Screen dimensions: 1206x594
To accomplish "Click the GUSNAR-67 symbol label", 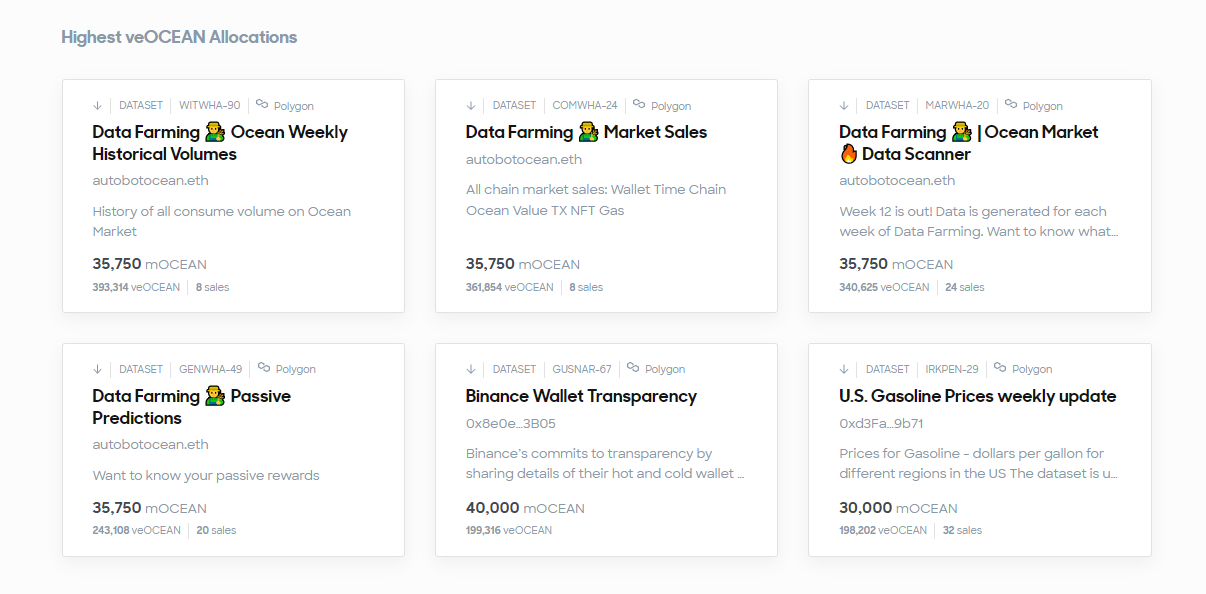I will pyautogui.click(x=582, y=369).
